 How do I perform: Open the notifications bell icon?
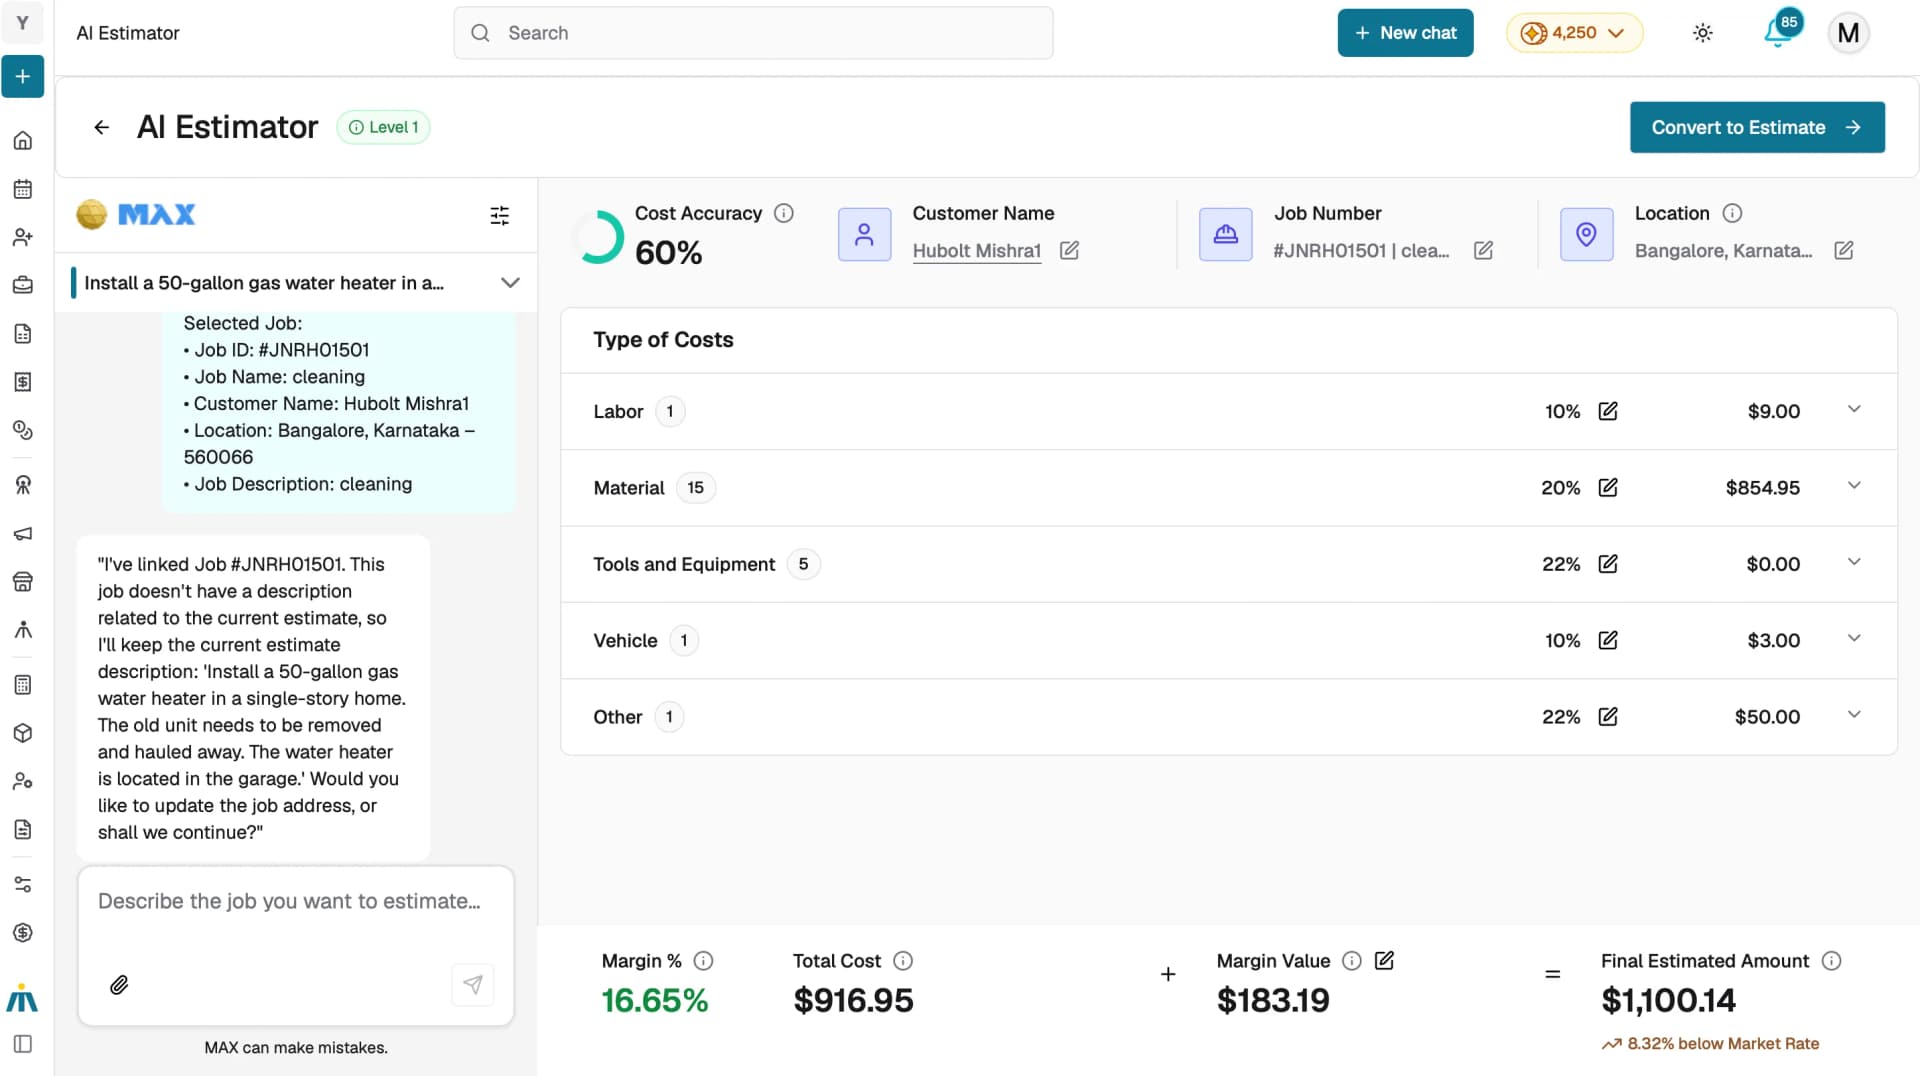(1778, 33)
